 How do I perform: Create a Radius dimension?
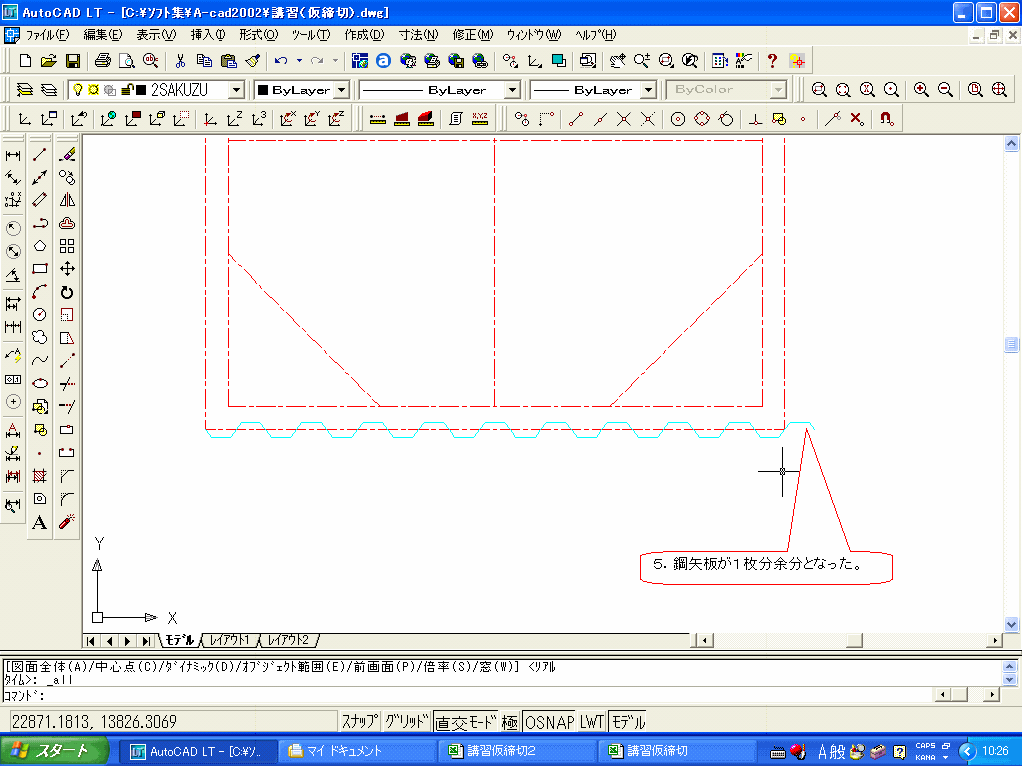[x=13, y=228]
